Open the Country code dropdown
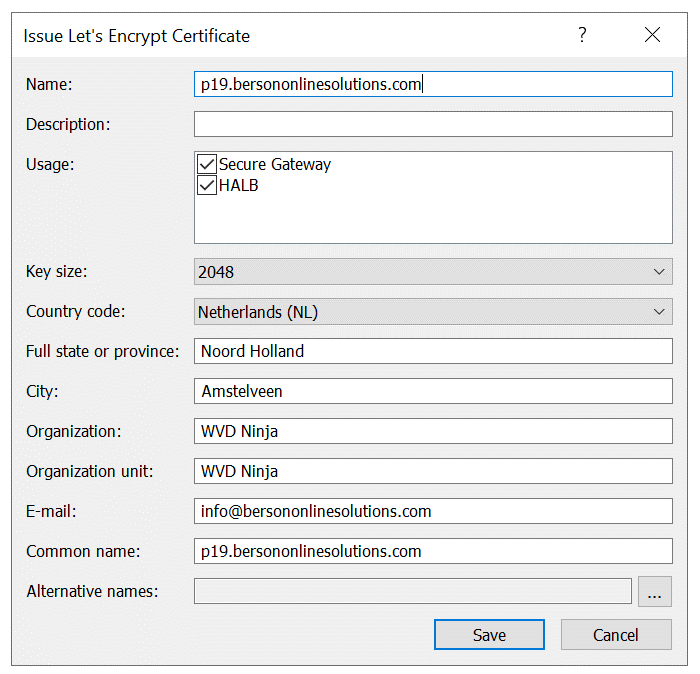700x674 pixels. pos(433,312)
